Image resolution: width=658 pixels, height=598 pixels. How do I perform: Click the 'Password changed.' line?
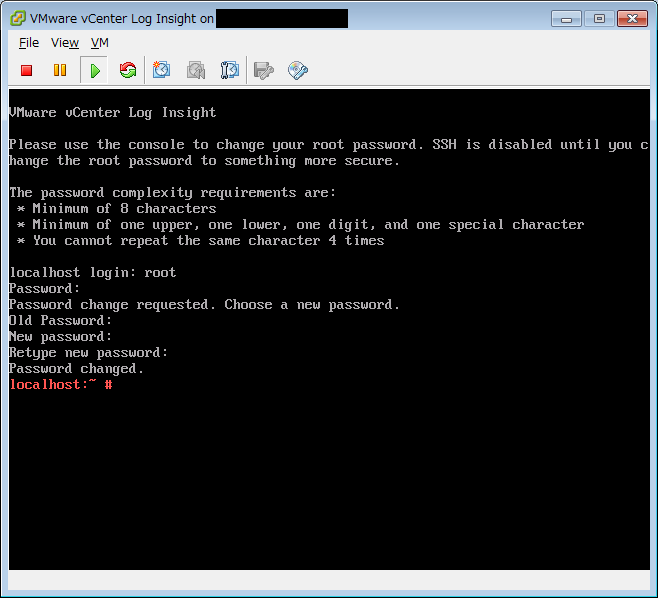click(x=76, y=368)
